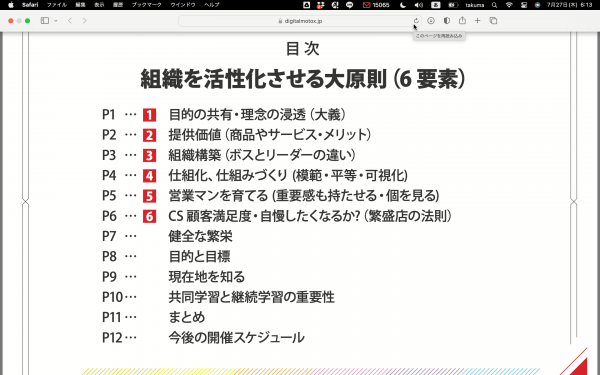Open Spotlight search magnifier
600x375 pixels.
494,5
